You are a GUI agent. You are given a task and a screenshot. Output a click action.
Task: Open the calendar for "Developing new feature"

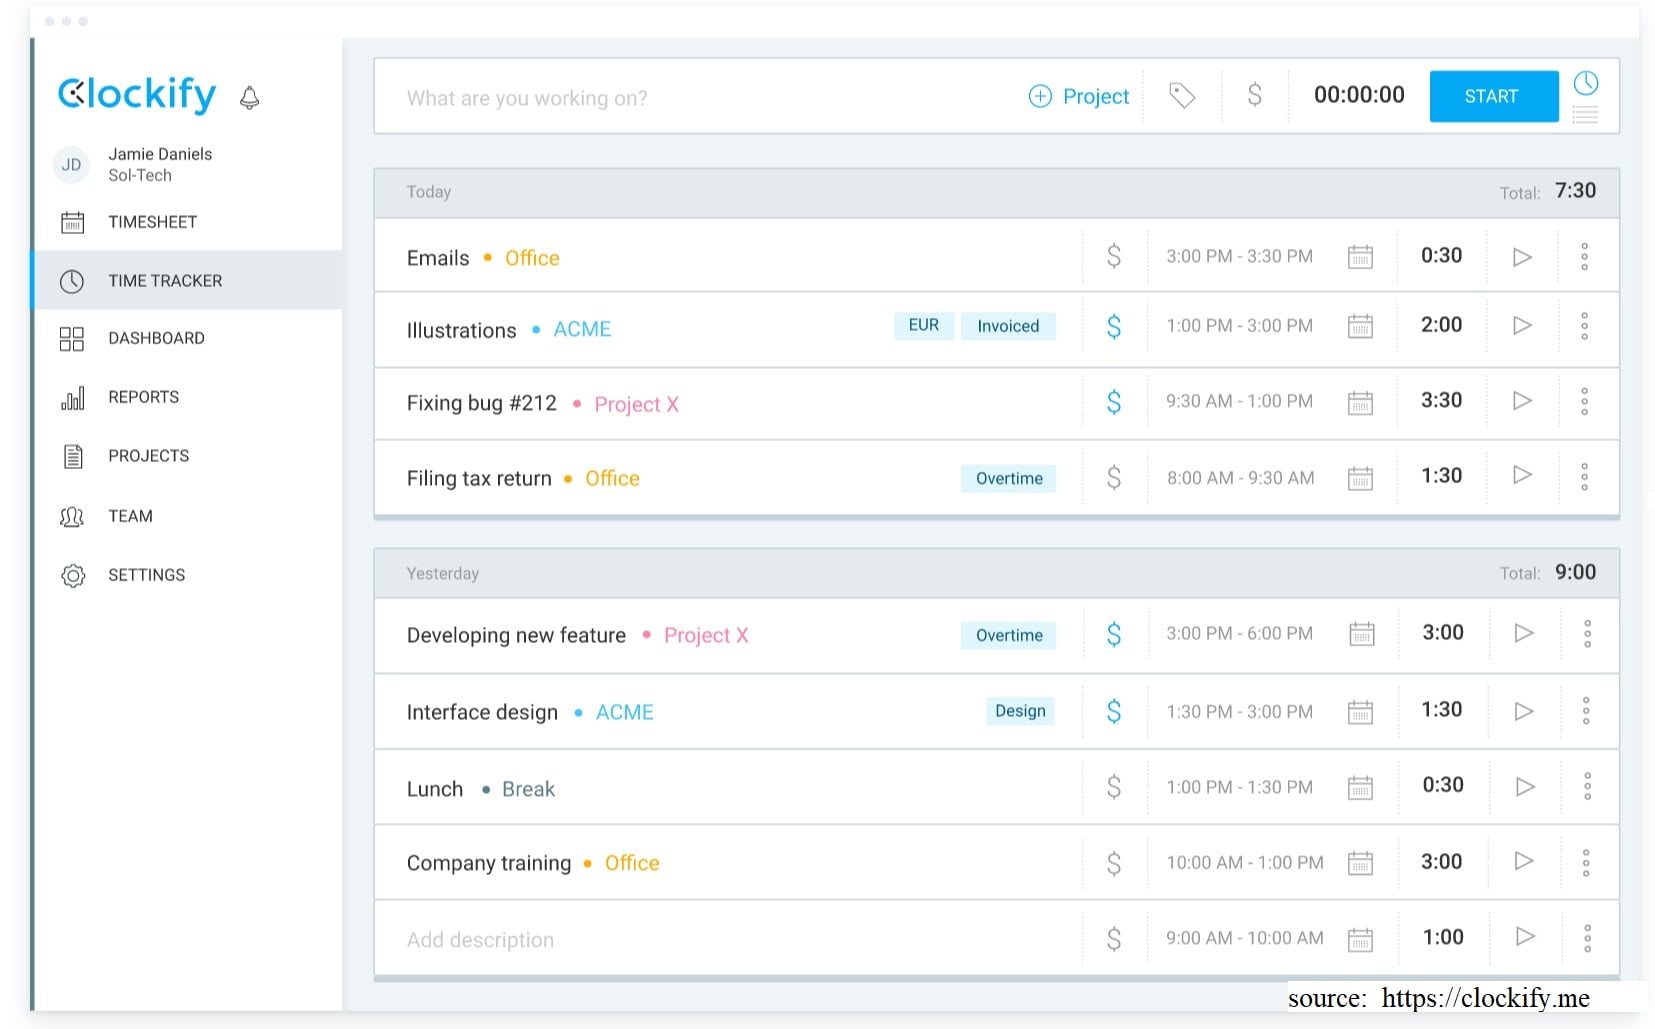tap(1362, 634)
